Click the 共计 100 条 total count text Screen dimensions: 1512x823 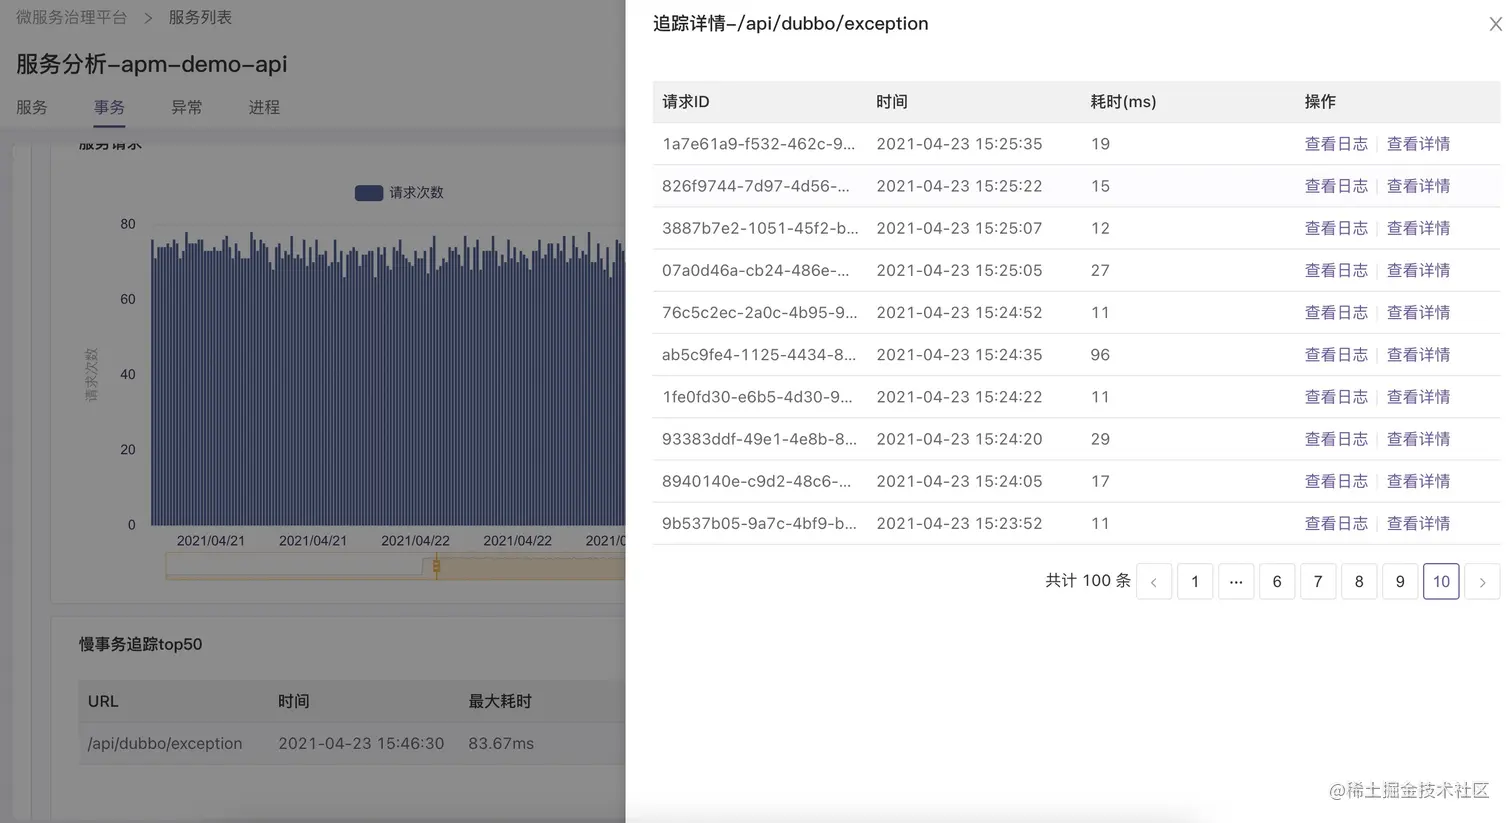coord(1088,581)
